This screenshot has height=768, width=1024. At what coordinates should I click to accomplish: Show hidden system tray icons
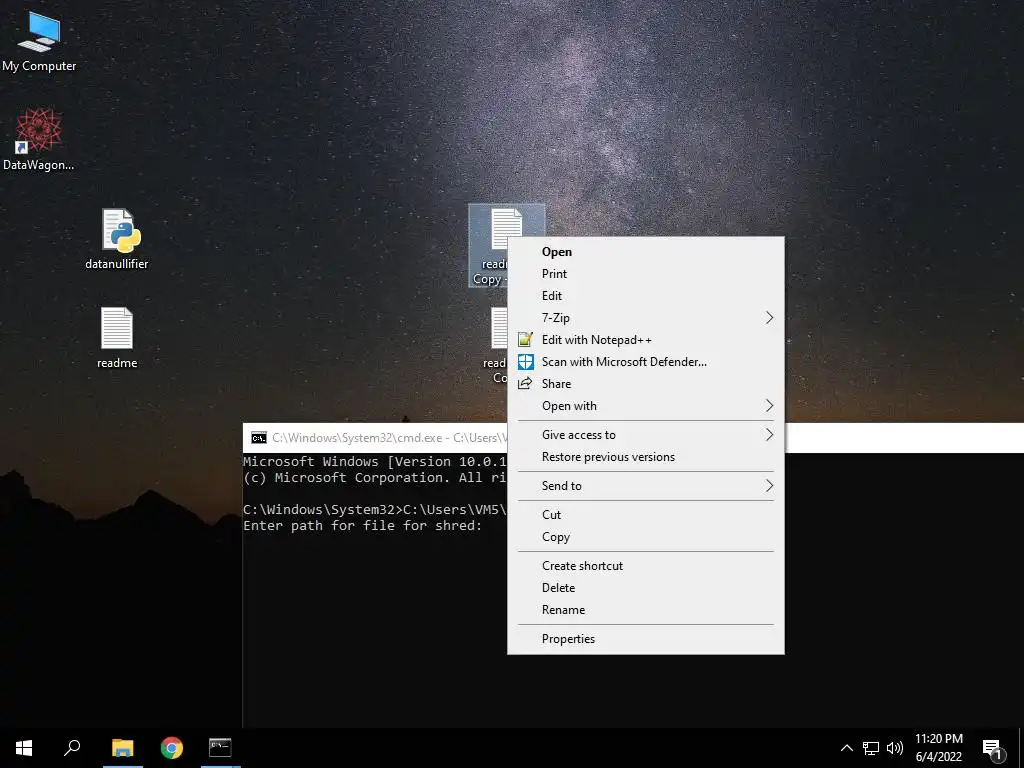[x=846, y=748]
